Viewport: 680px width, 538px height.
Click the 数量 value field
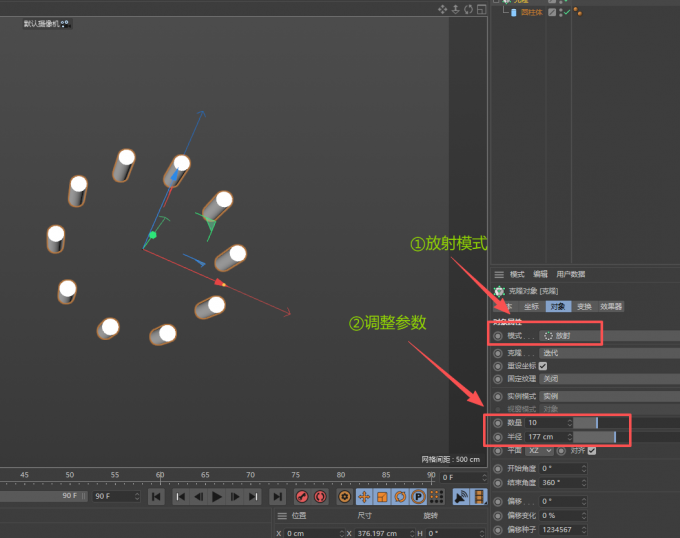(x=546, y=423)
